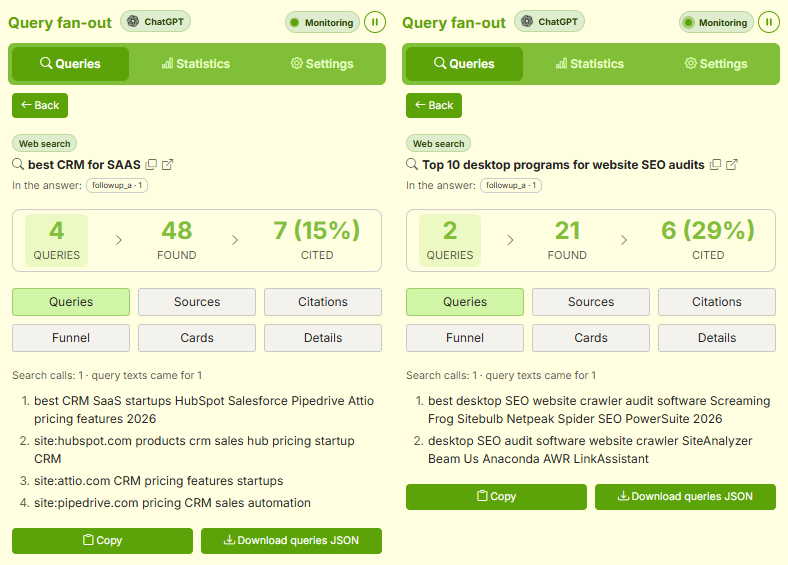This screenshot has width=788, height=565.
Task: Select Funnel in the right panel
Action: click(x=465, y=338)
